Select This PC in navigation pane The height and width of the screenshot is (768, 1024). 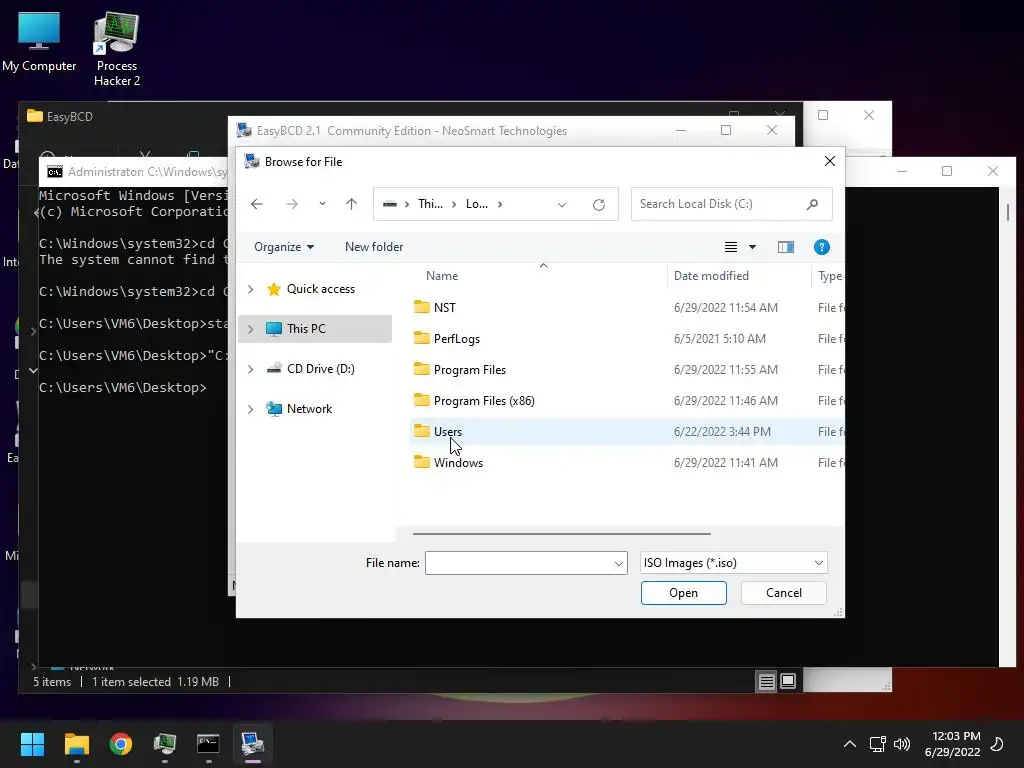pos(306,328)
